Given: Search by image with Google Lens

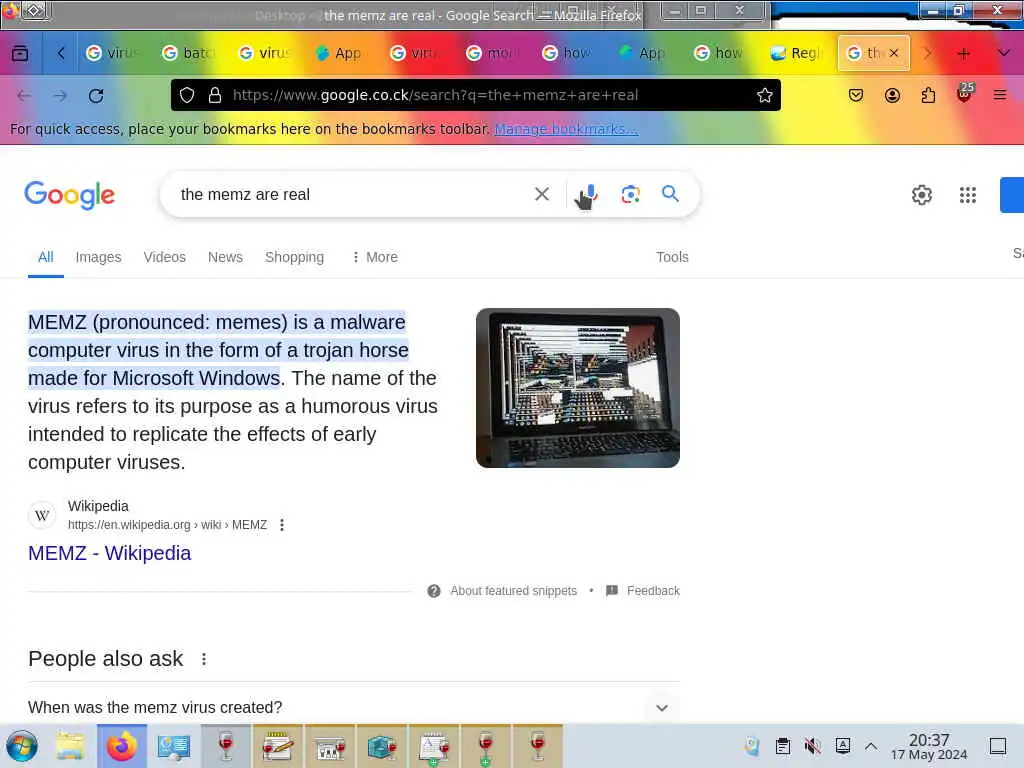Looking at the screenshot, I should 630,194.
